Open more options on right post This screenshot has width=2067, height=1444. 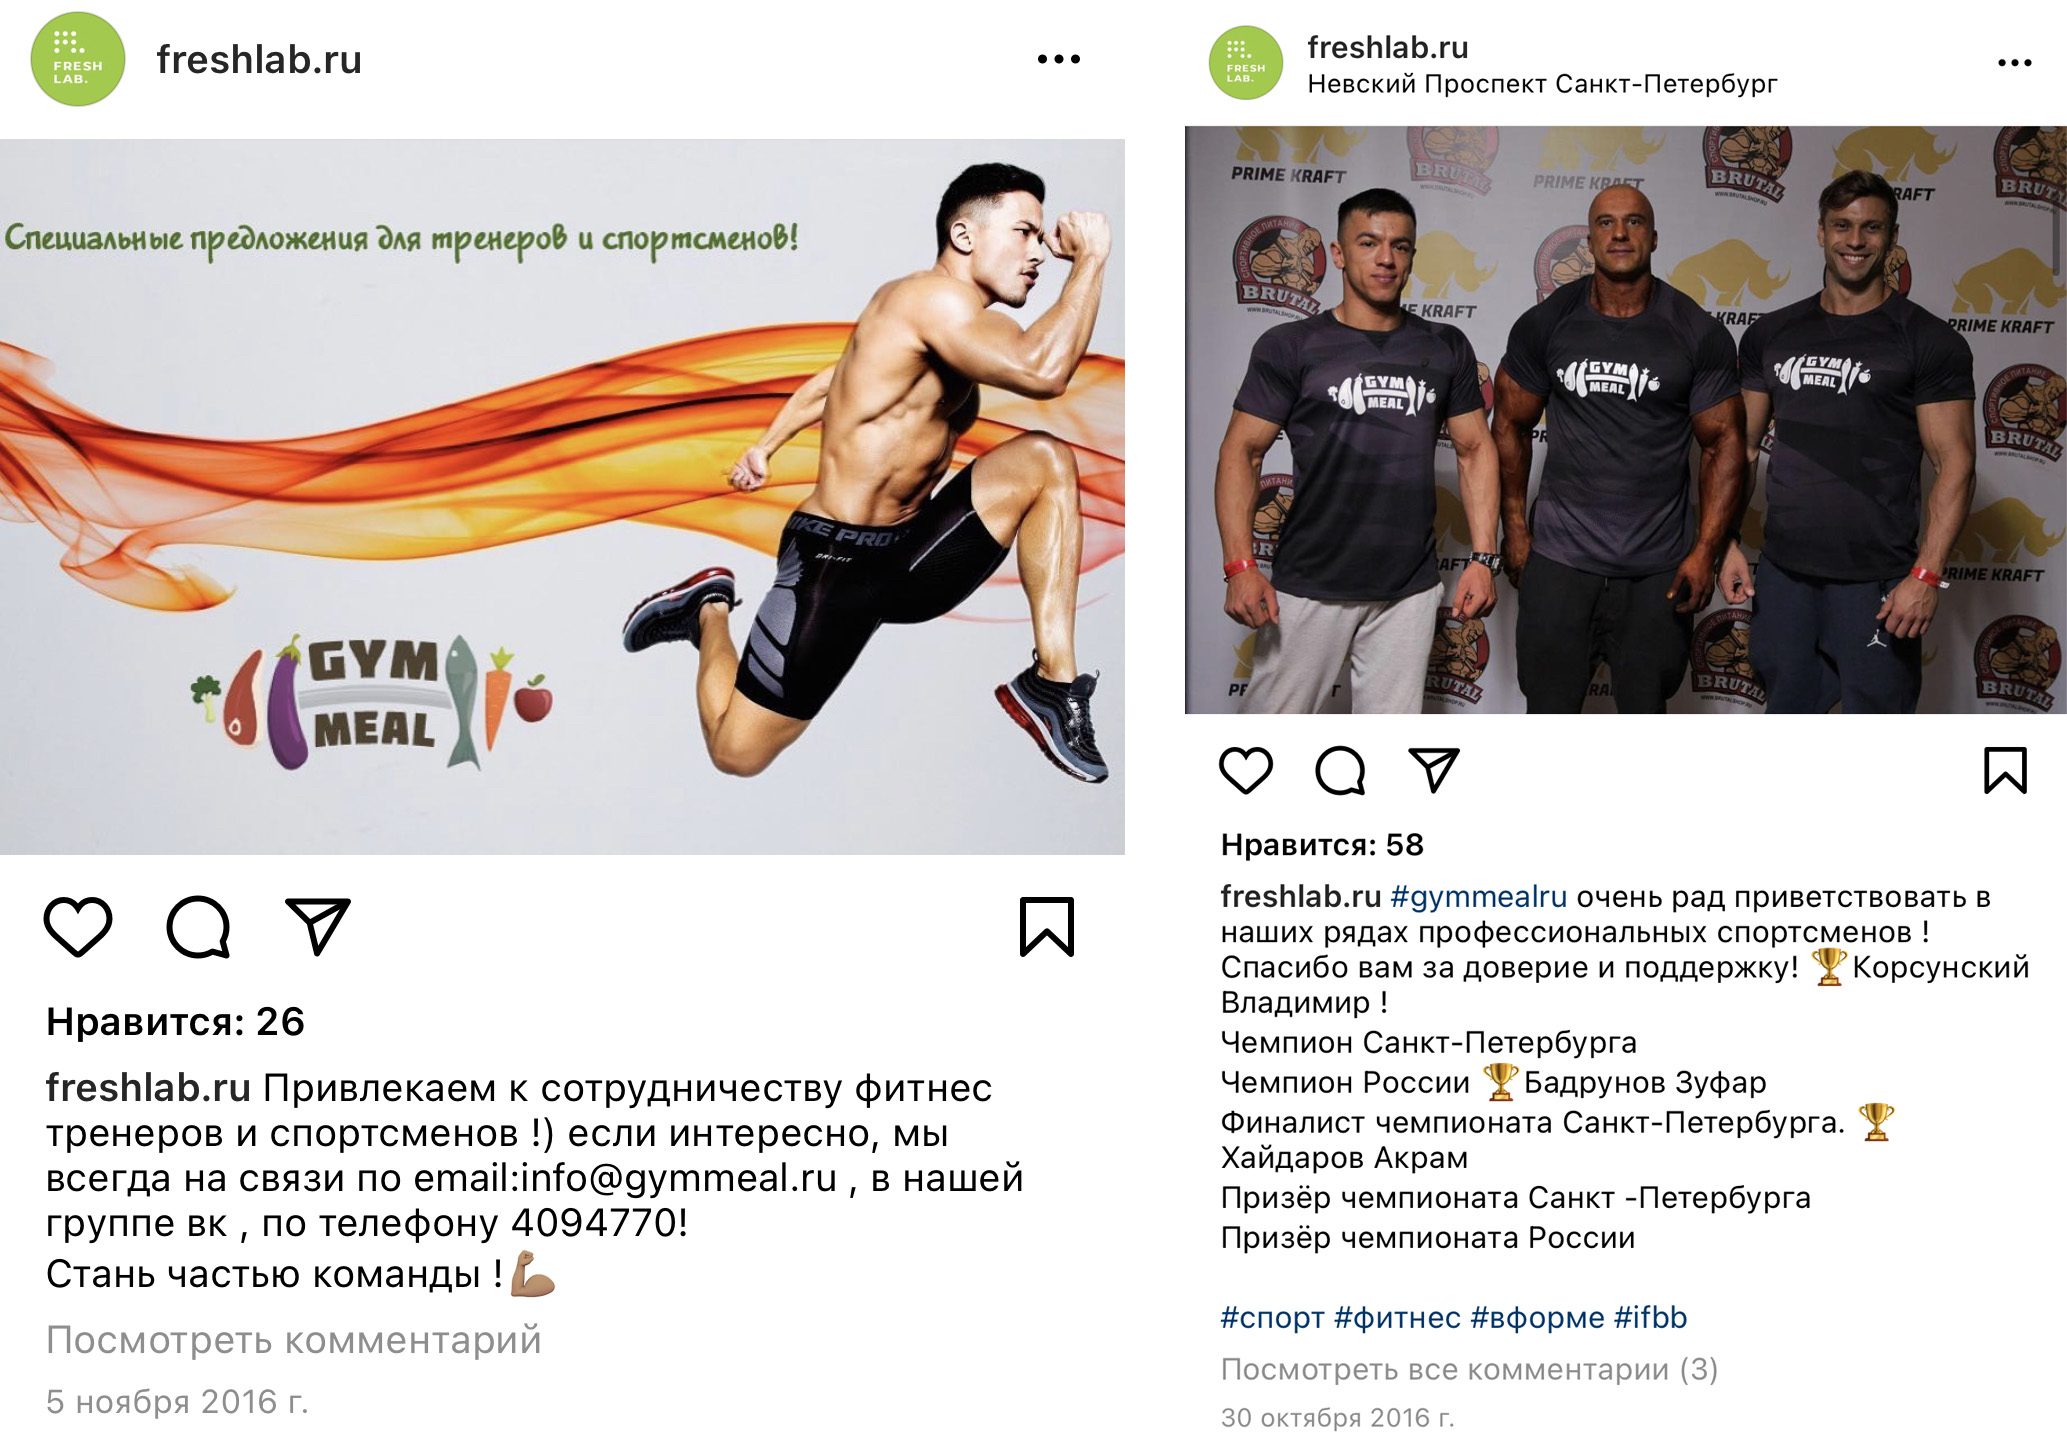(2014, 63)
